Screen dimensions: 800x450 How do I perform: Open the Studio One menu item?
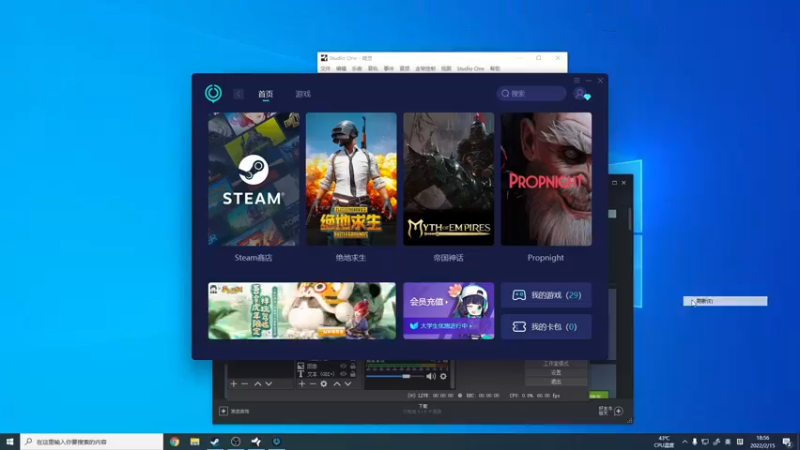[470, 68]
